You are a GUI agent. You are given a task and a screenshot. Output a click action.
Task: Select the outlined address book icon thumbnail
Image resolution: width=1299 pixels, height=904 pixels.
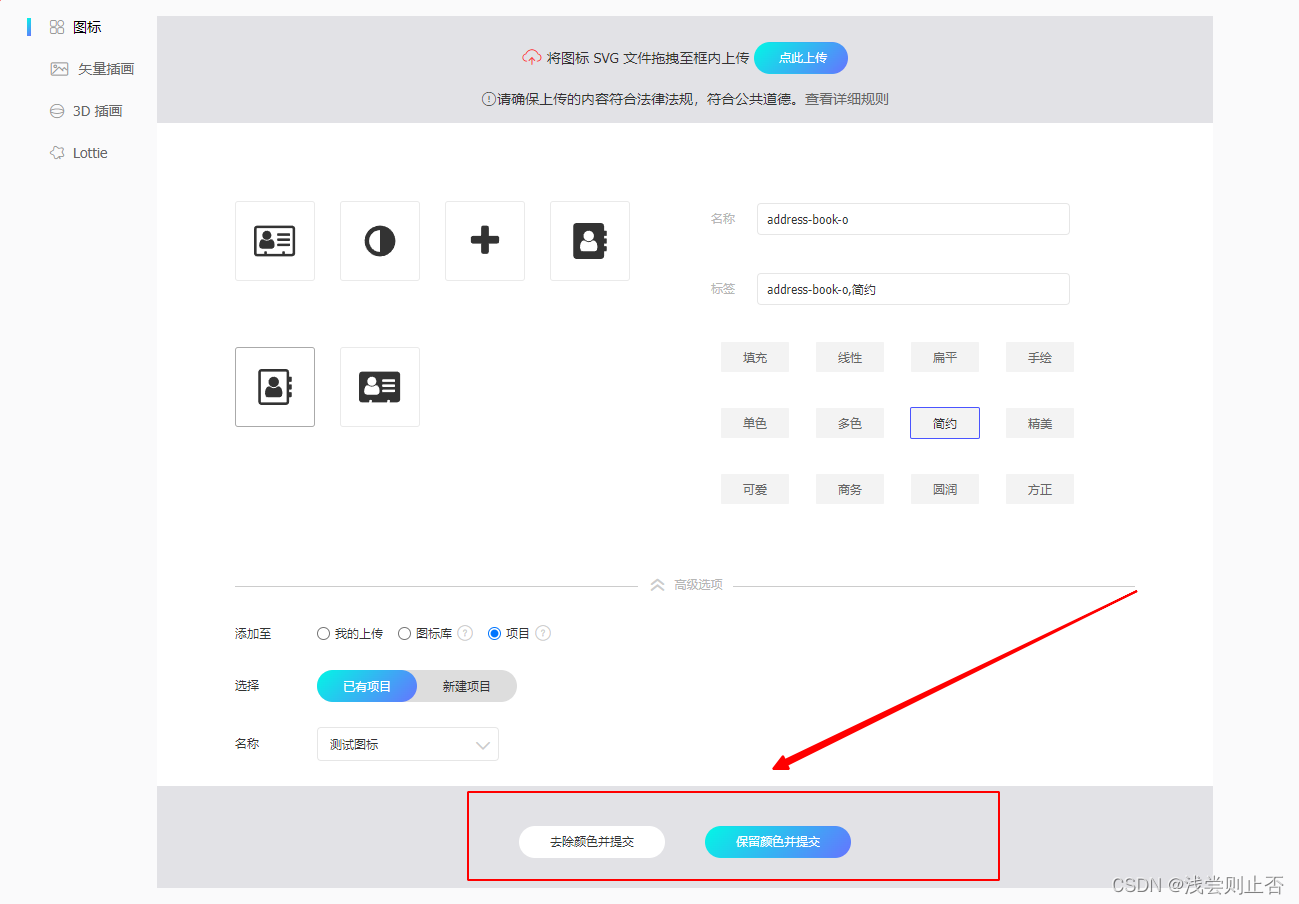275,387
